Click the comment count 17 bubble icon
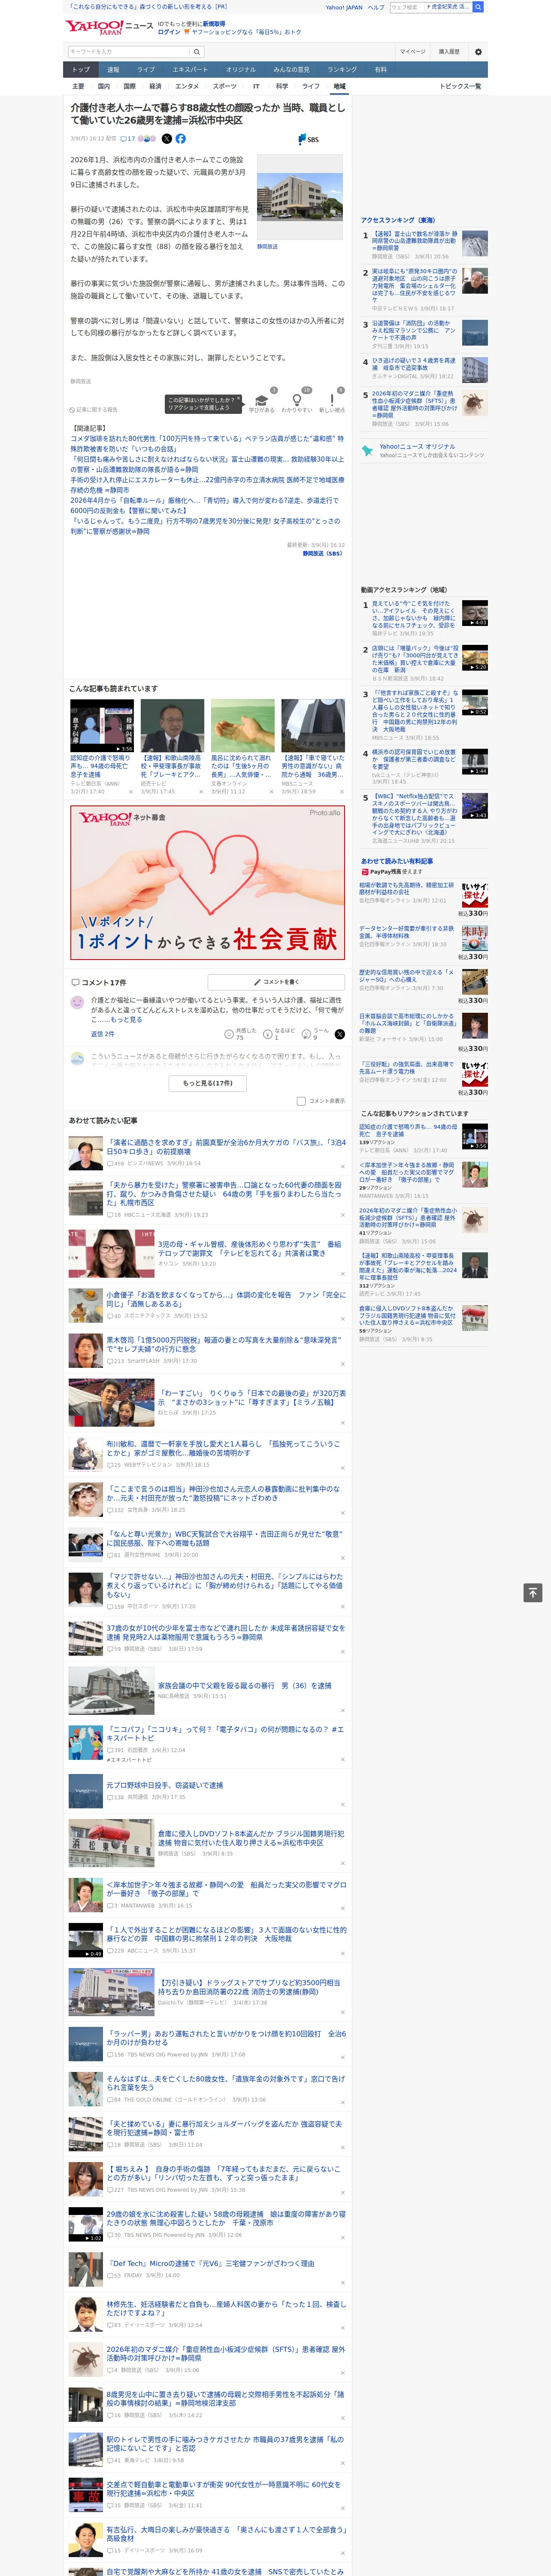The width and height of the screenshot is (551, 2576). coord(123,139)
